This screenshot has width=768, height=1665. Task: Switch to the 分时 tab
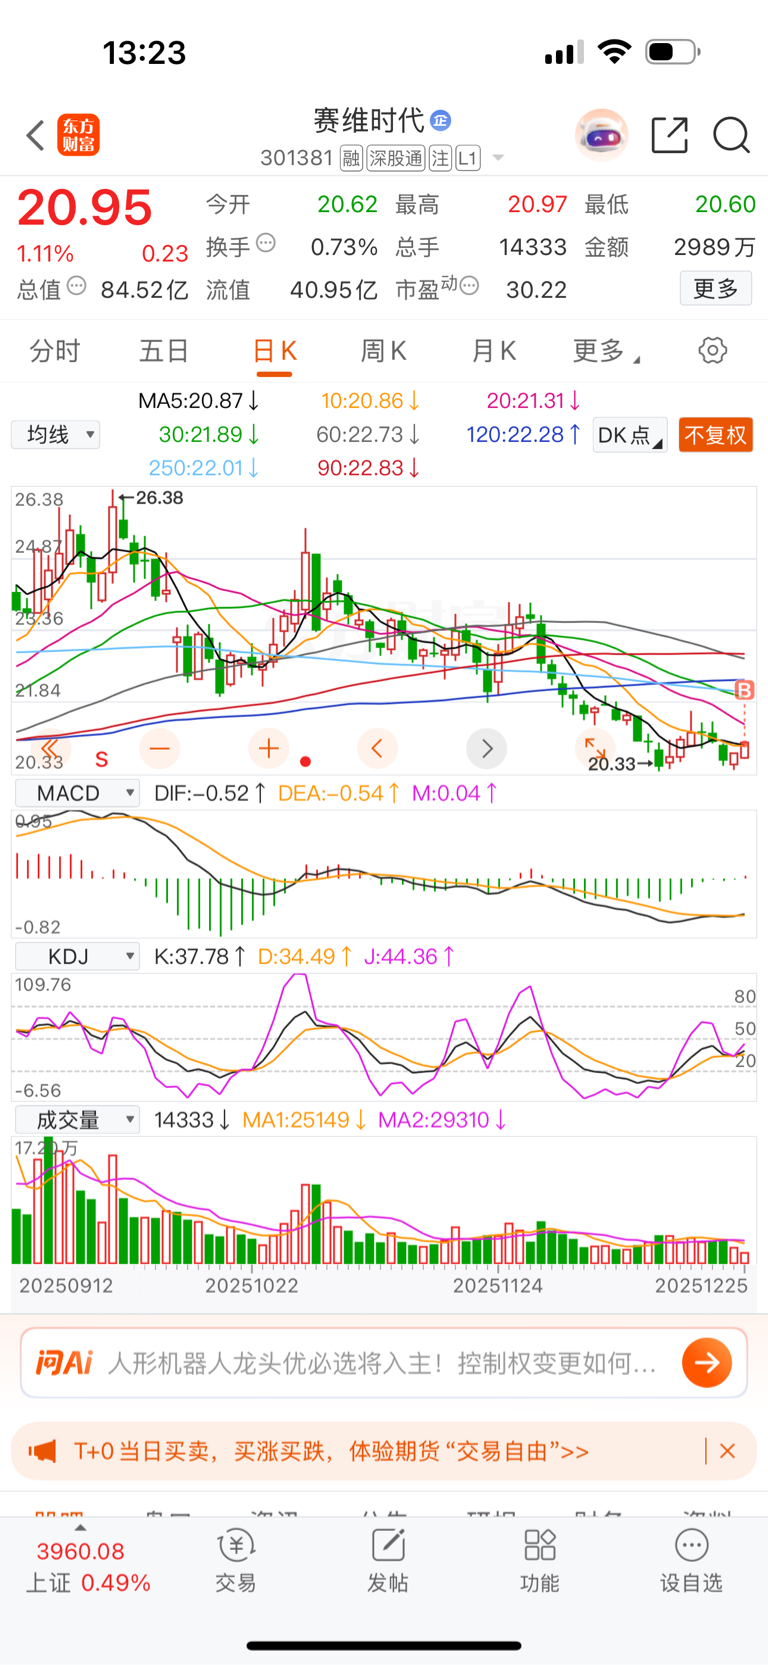point(55,351)
